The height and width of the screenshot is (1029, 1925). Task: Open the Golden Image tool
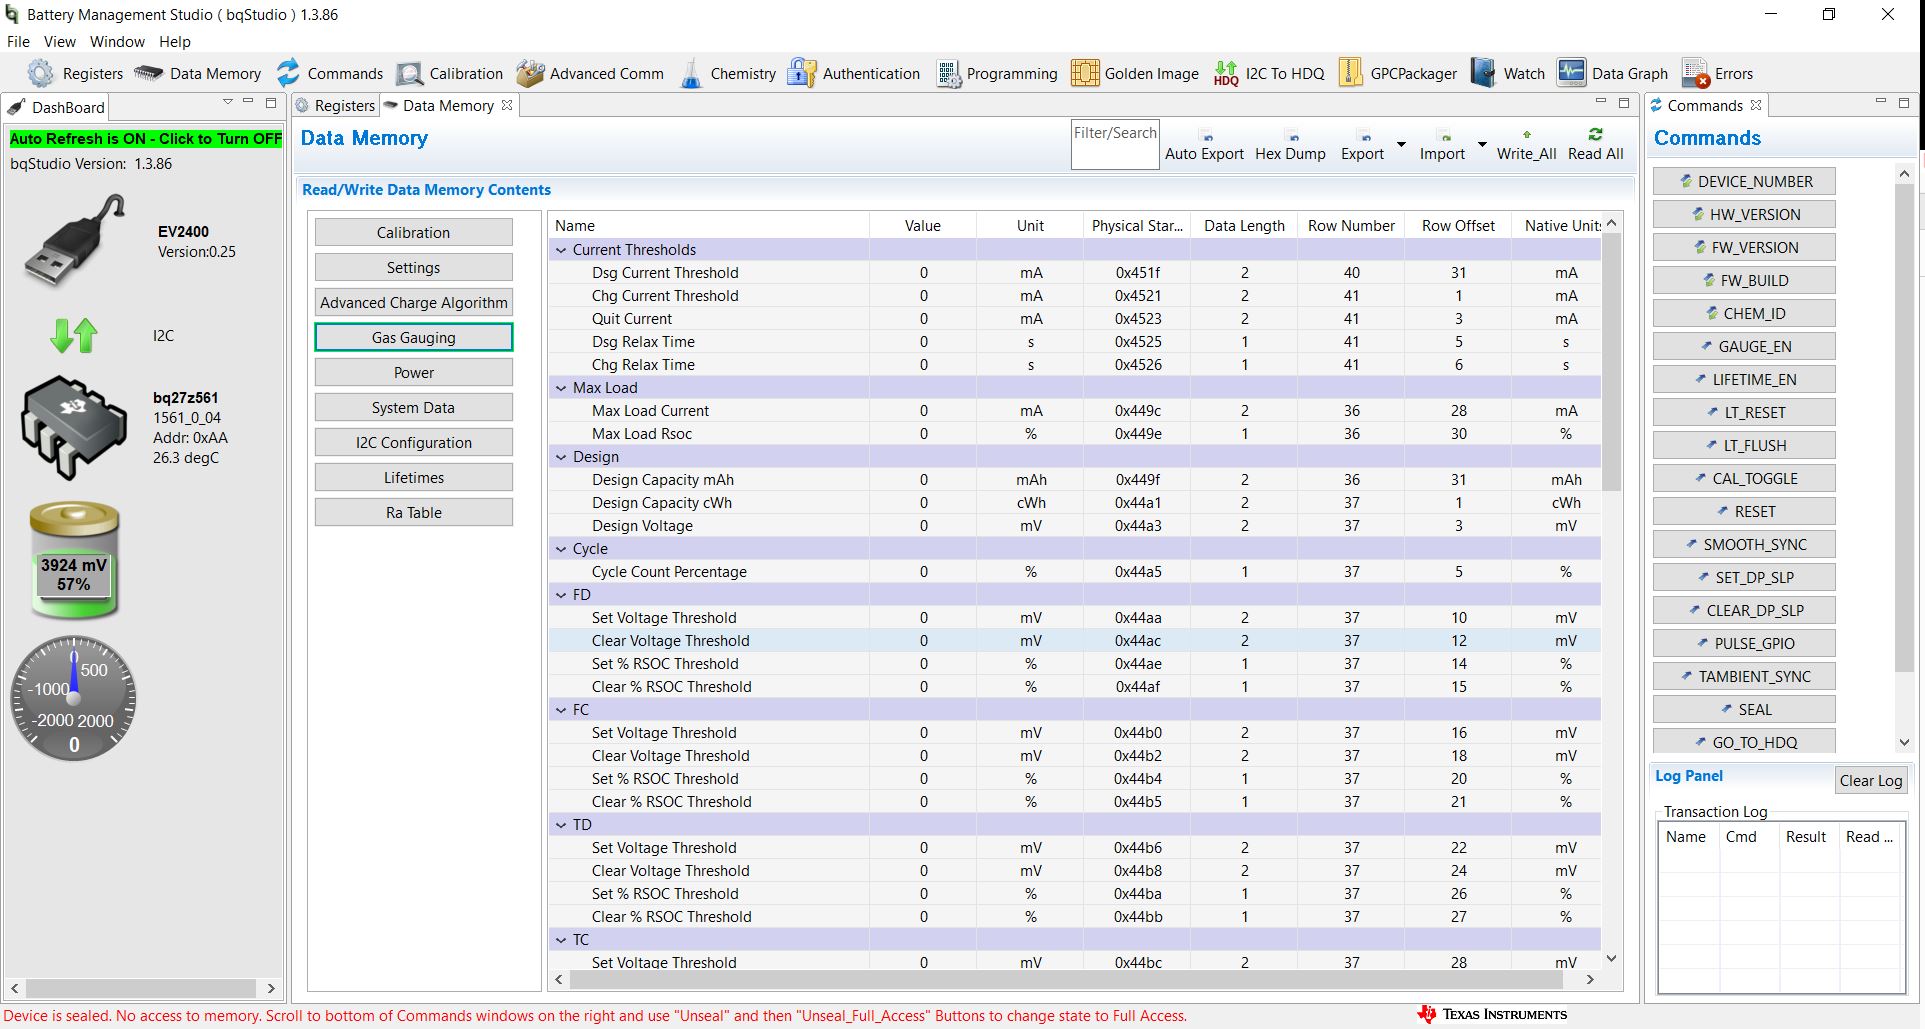tap(1085, 74)
